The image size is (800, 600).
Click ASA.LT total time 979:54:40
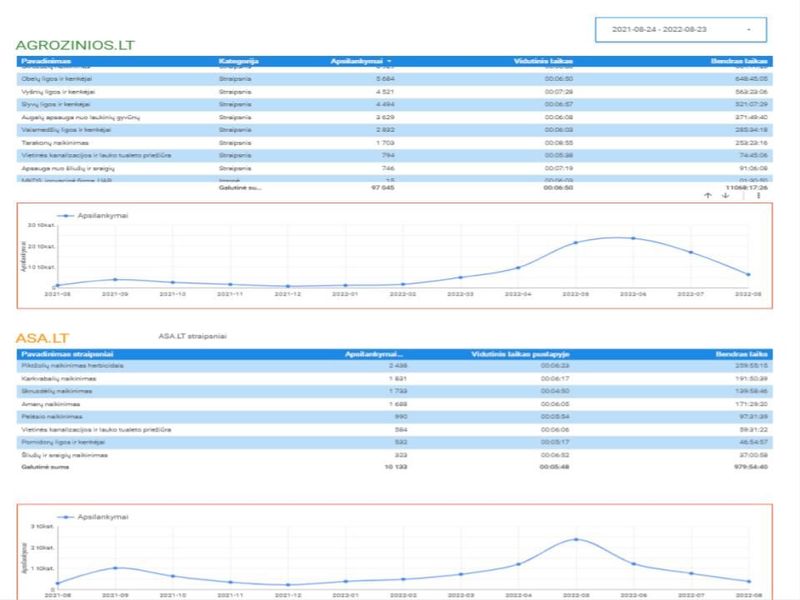click(x=751, y=467)
